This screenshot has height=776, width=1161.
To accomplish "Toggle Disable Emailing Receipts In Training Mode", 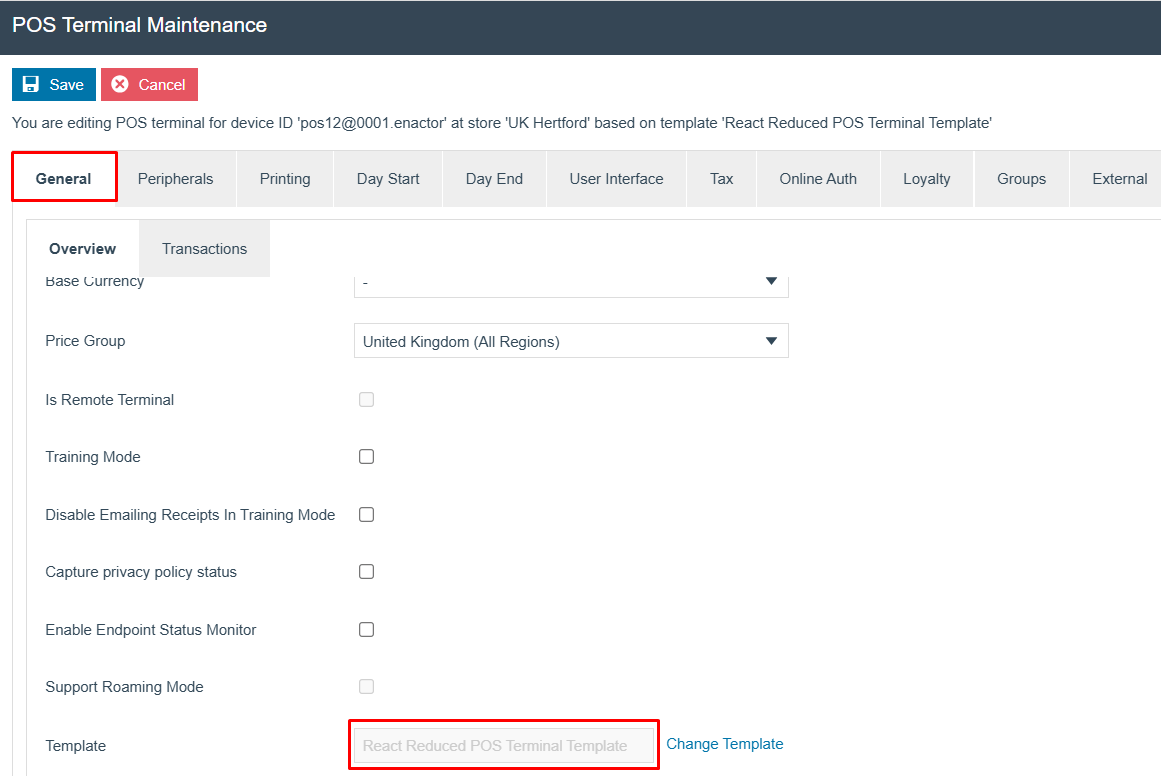I will [x=366, y=515].
